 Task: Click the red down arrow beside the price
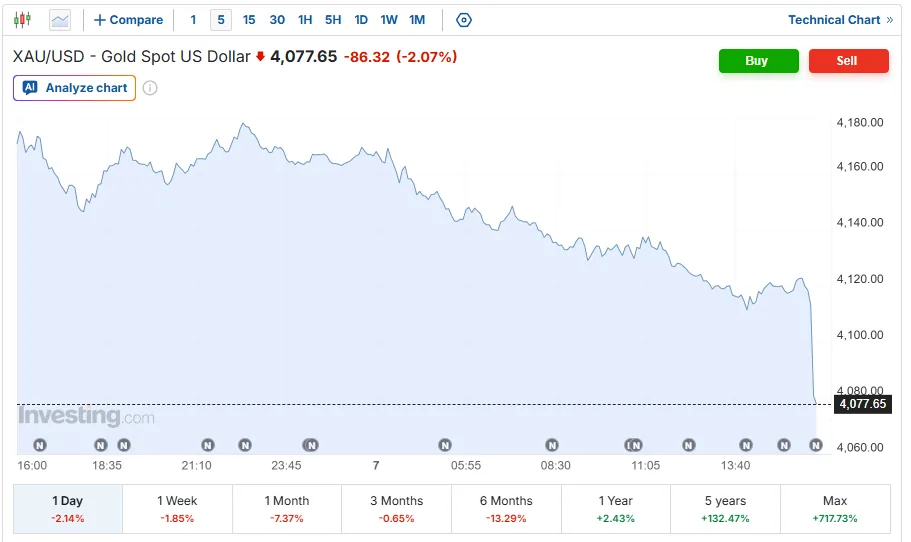(x=260, y=56)
